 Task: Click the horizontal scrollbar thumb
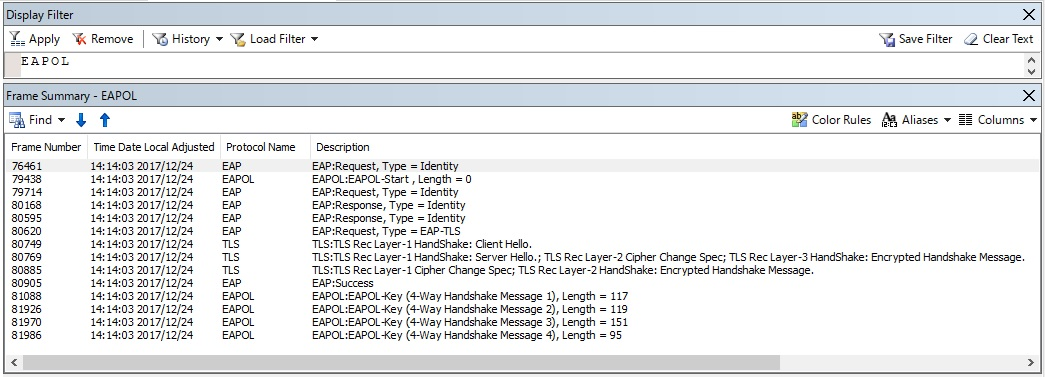(401, 362)
